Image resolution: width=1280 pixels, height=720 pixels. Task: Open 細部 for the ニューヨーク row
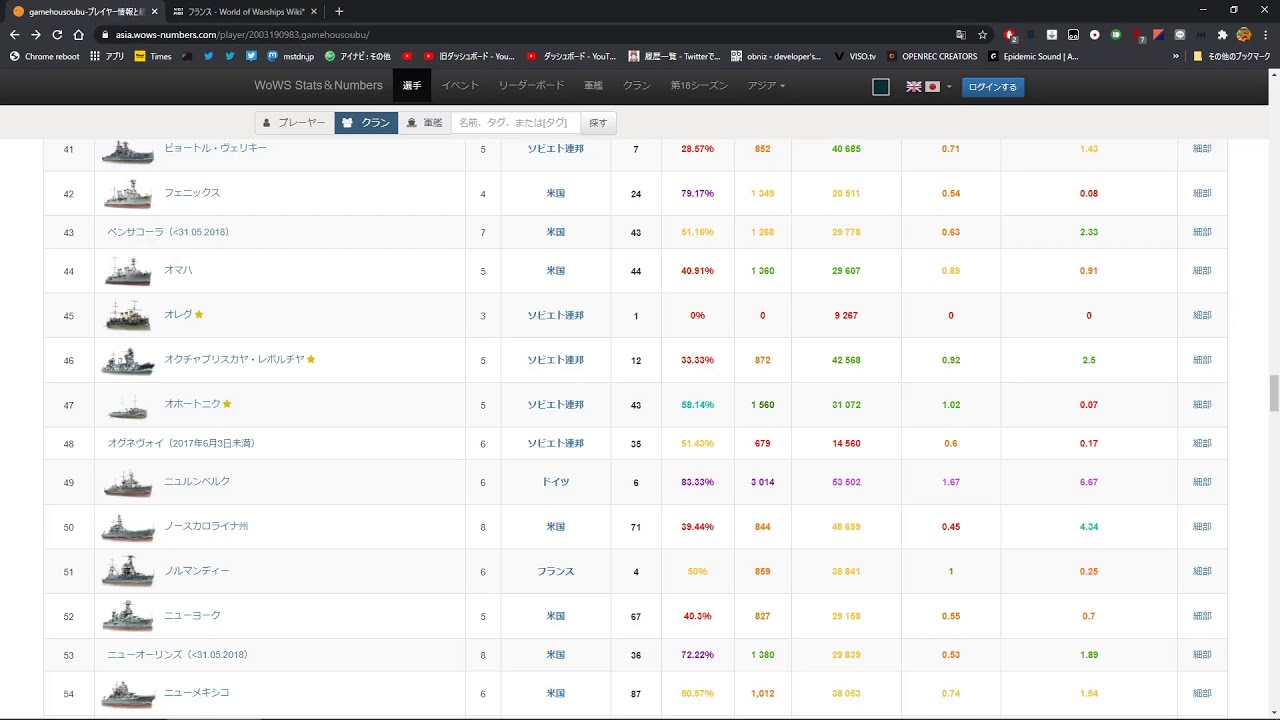(x=1202, y=616)
